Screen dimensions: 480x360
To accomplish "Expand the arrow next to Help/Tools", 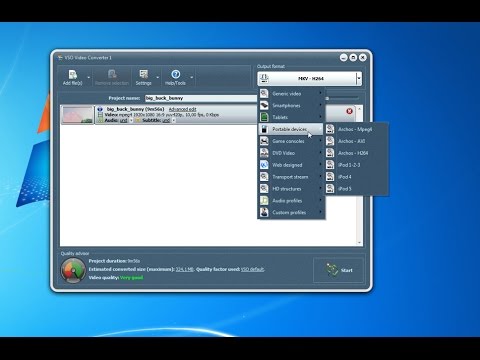I will coord(192,78).
